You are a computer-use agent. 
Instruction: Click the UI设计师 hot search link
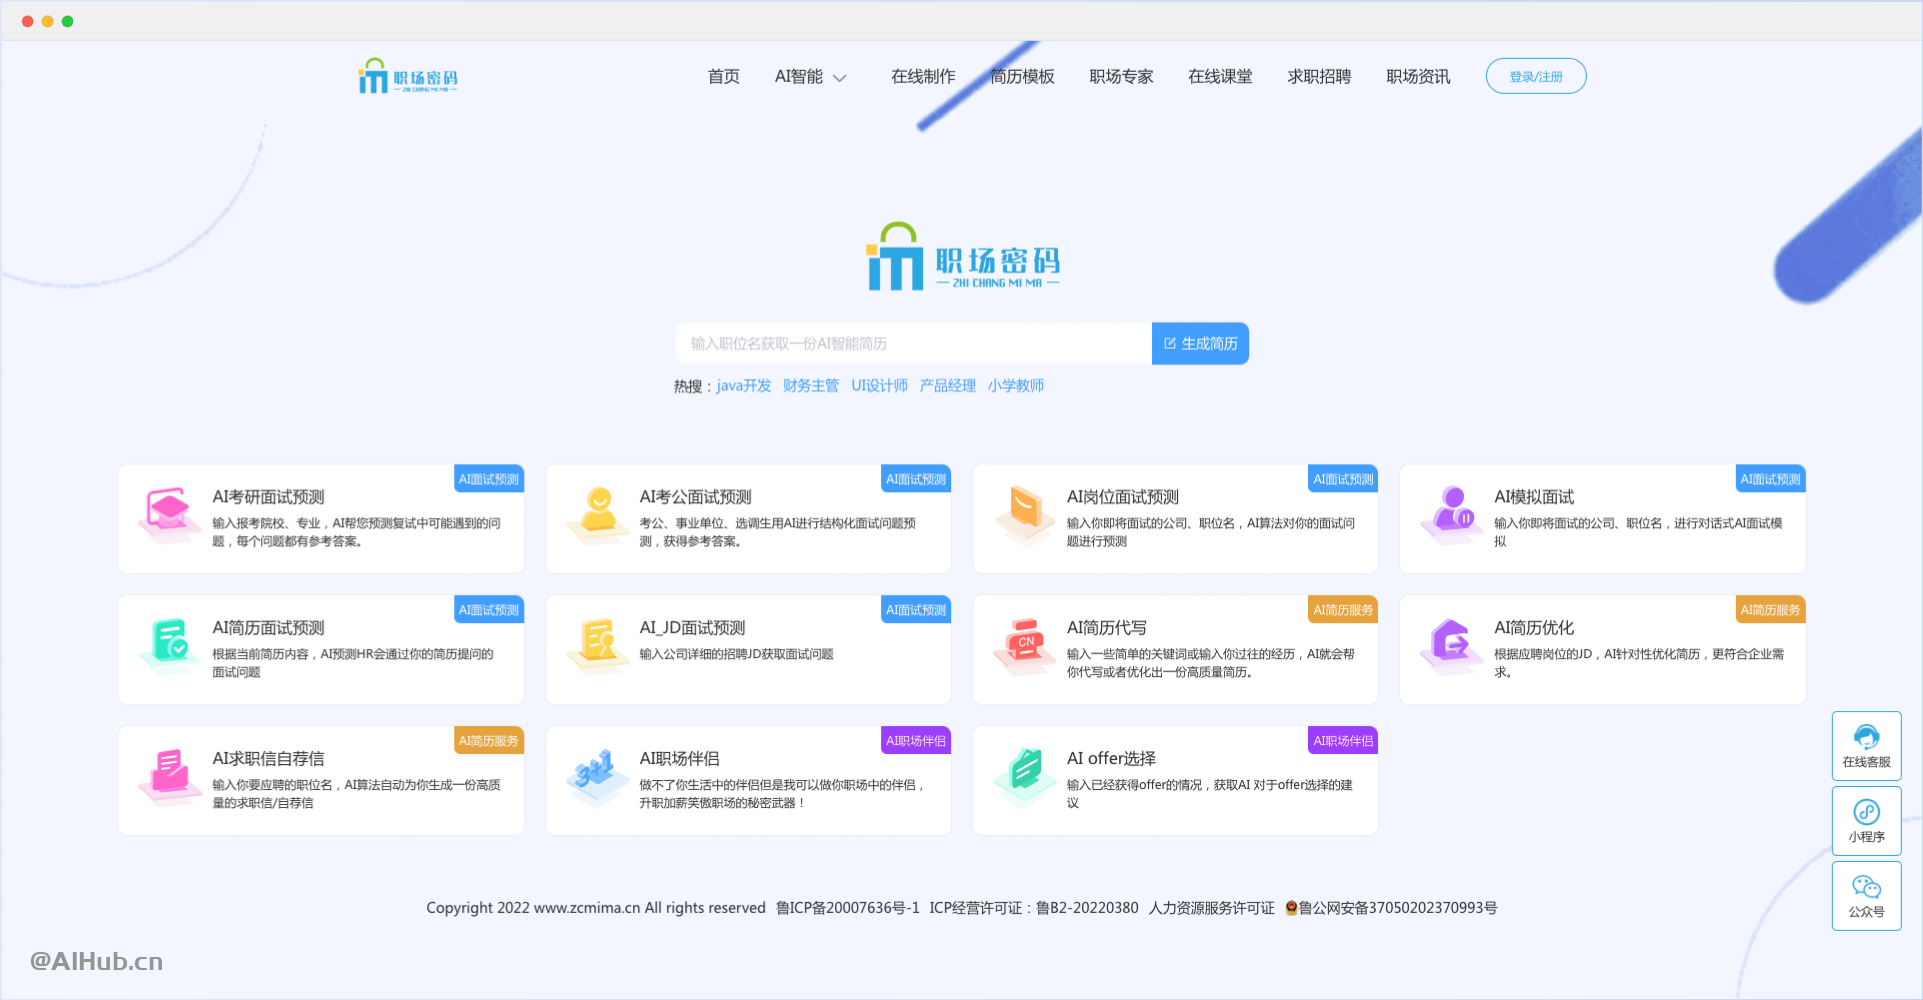(878, 385)
